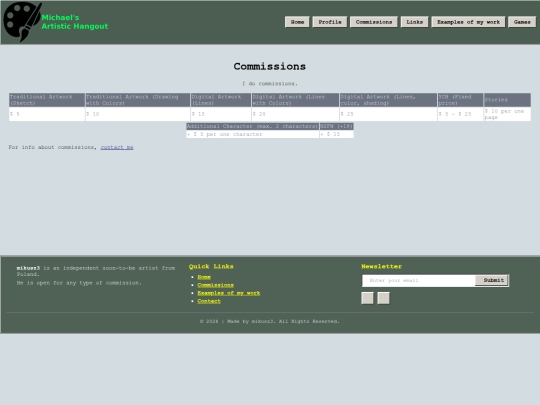This screenshot has width=540, height=405.
Task: Click the copyright notice text
Action: [x=270, y=321]
